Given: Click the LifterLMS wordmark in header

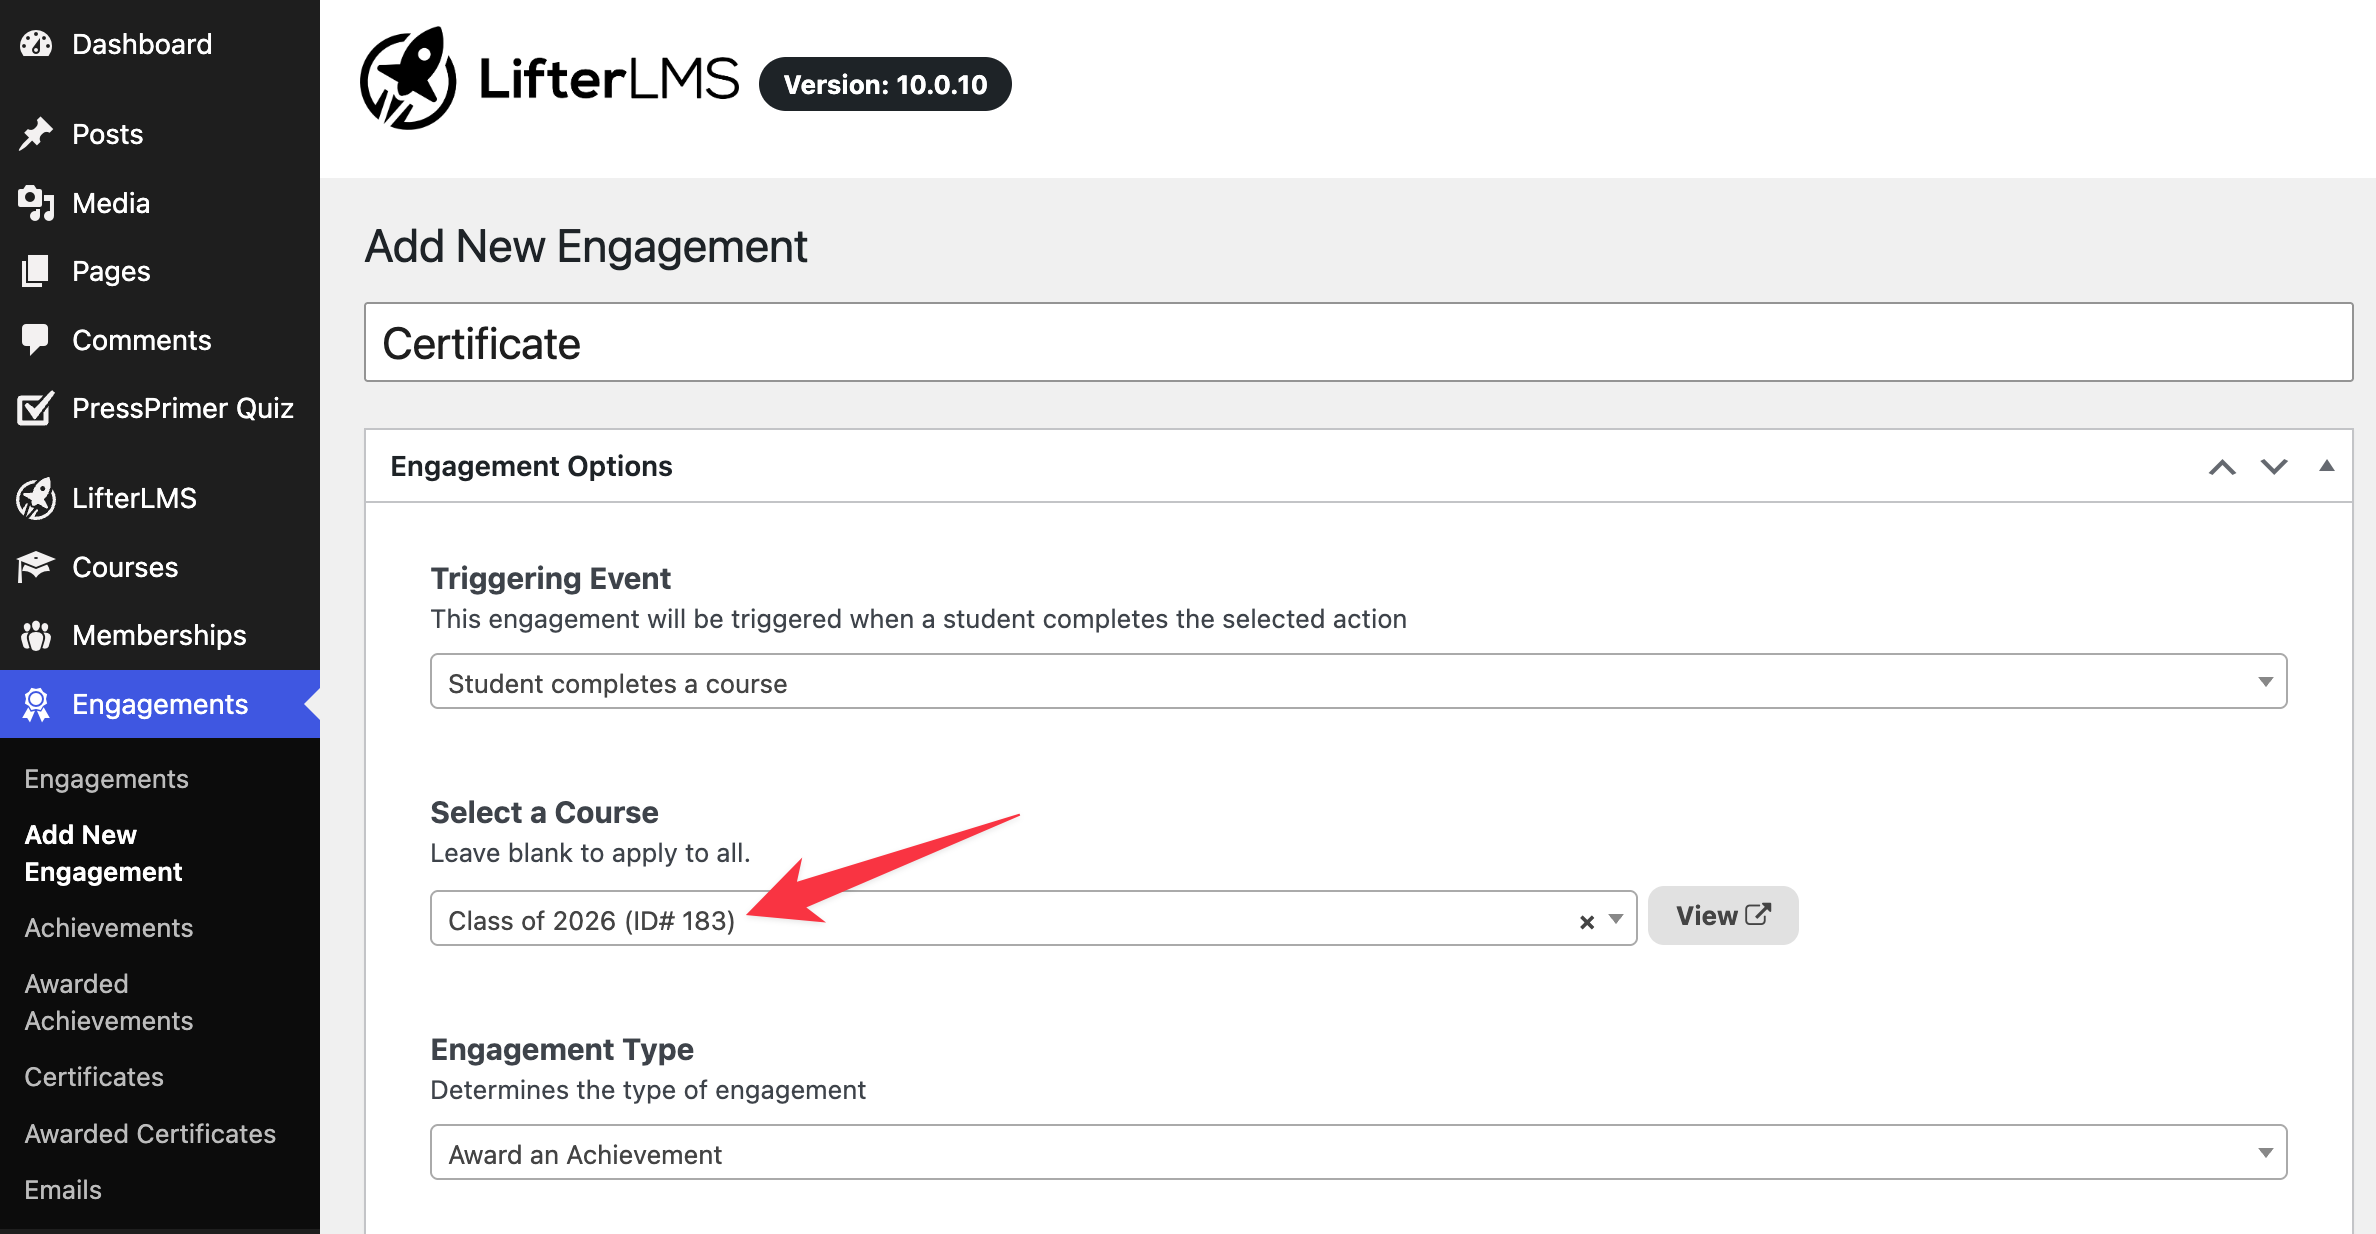Looking at the screenshot, I should click(x=609, y=79).
